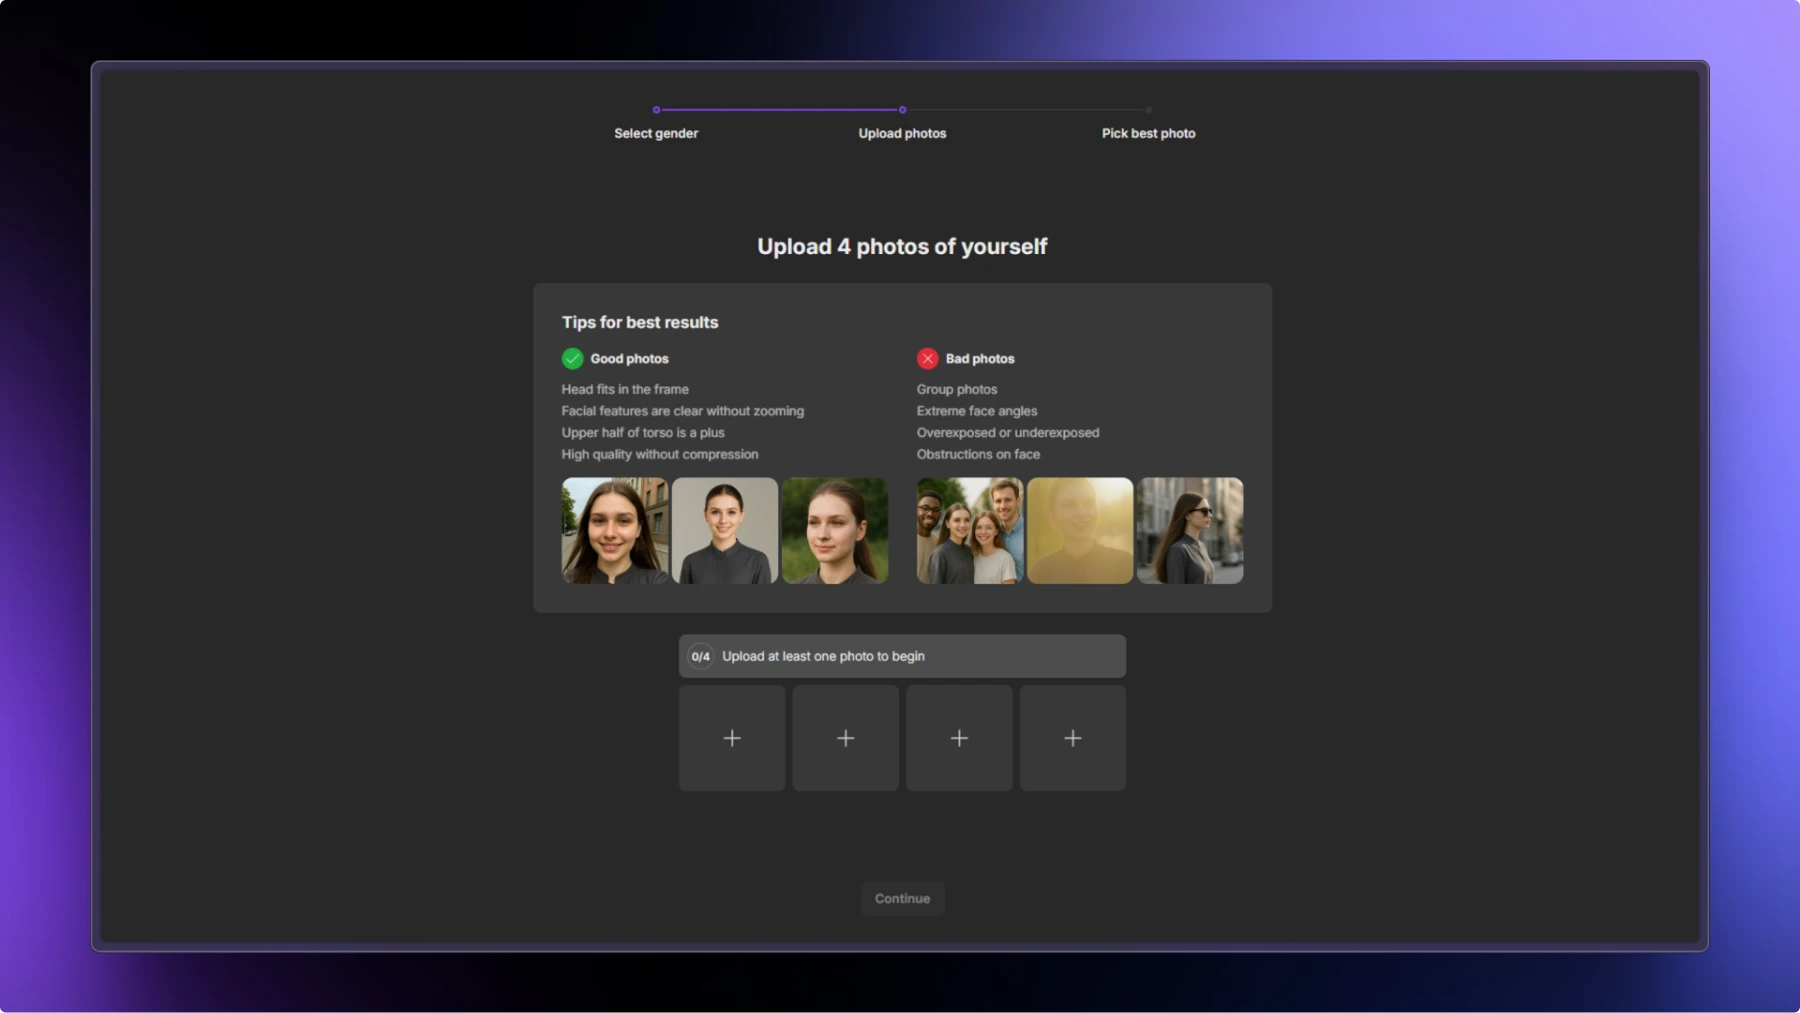Select the Upload photos step label
Viewport: 1800px width, 1013px height.
pyautogui.click(x=902, y=133)
